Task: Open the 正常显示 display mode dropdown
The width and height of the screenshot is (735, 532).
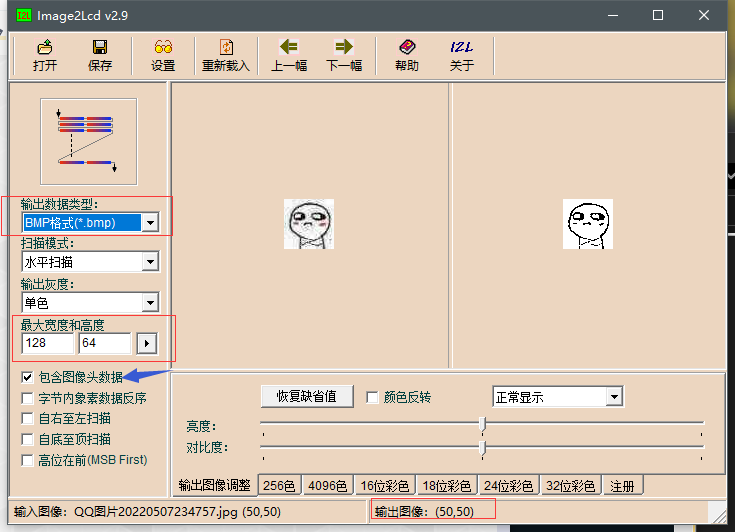Action: (614, 397)
